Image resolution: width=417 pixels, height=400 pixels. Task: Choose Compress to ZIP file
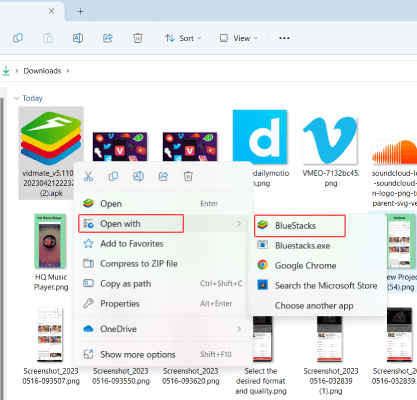pyautogui.click(x=163, y=264)
